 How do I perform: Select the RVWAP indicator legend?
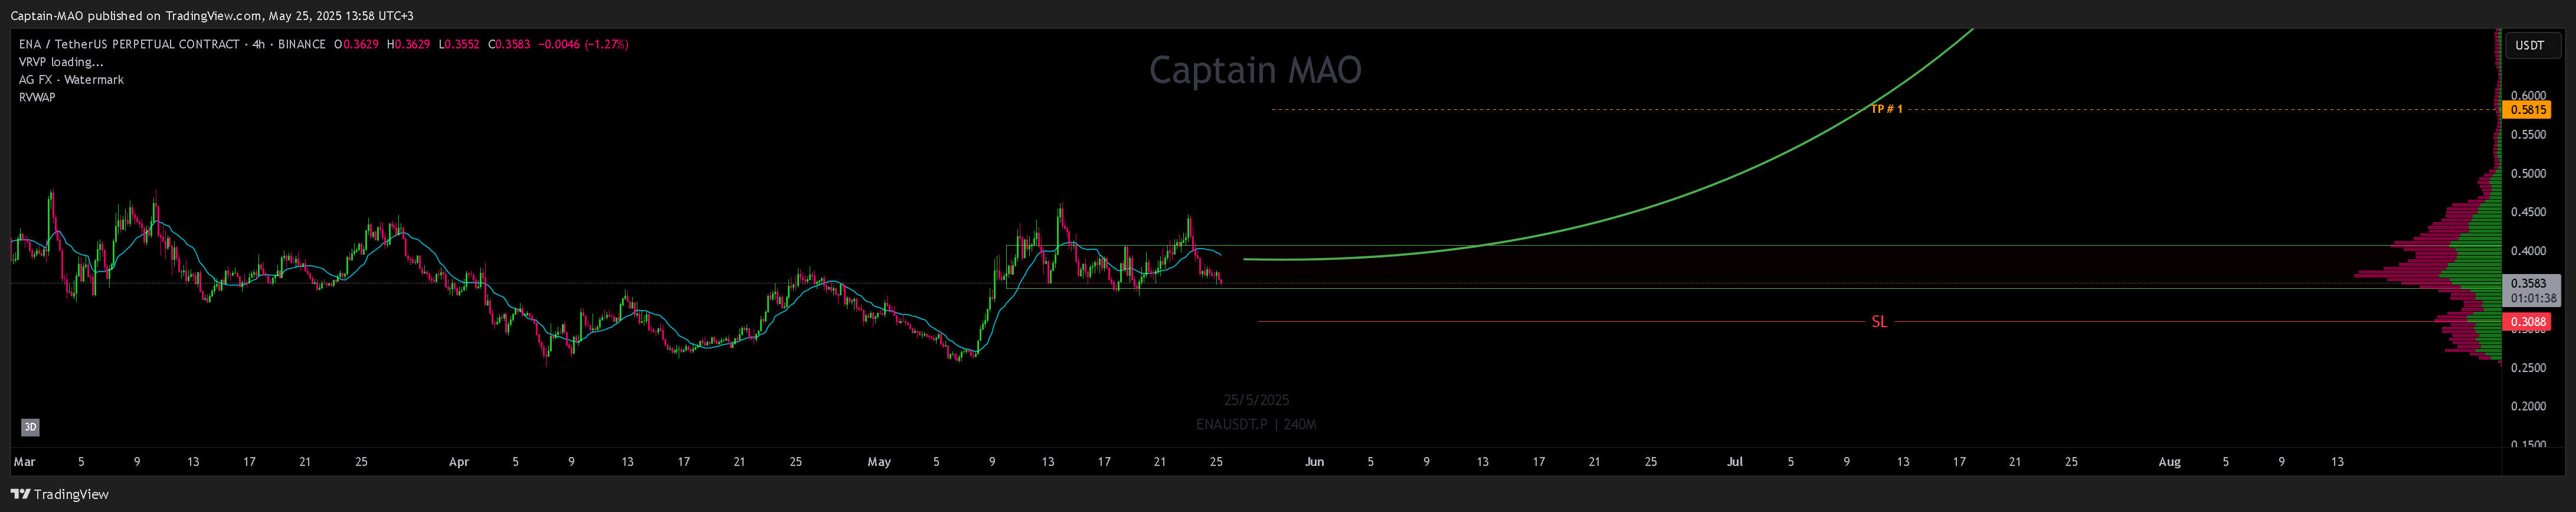point(37,98)
